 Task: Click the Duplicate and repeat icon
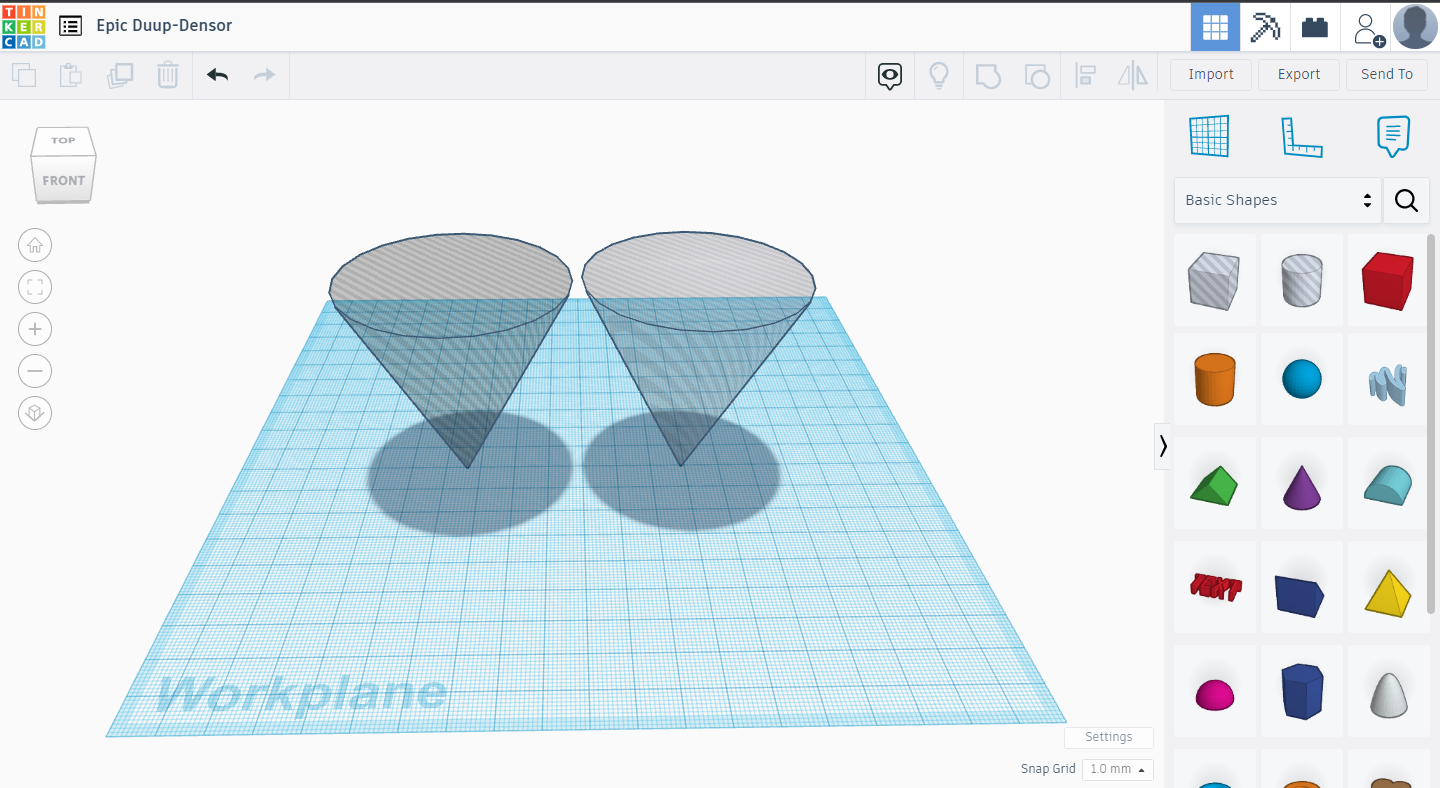120,75
